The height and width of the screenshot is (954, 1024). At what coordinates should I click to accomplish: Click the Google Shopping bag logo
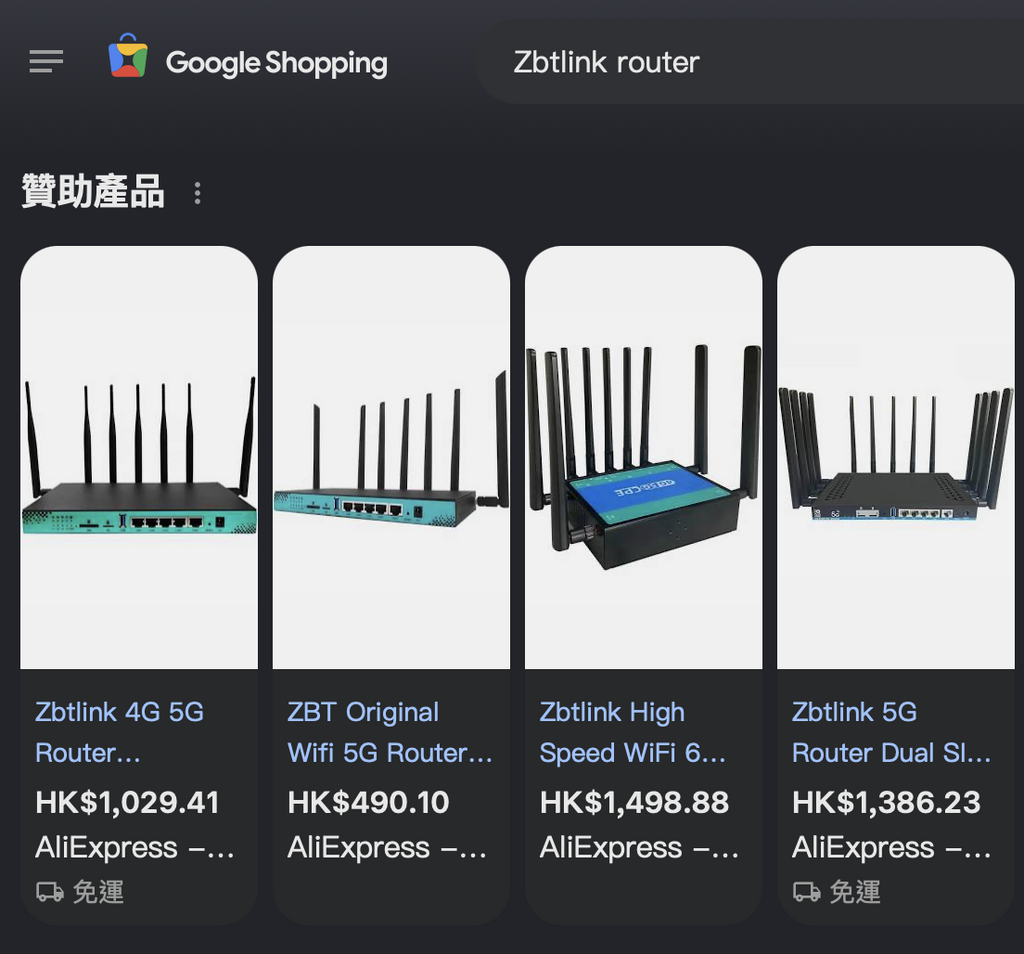128,56
